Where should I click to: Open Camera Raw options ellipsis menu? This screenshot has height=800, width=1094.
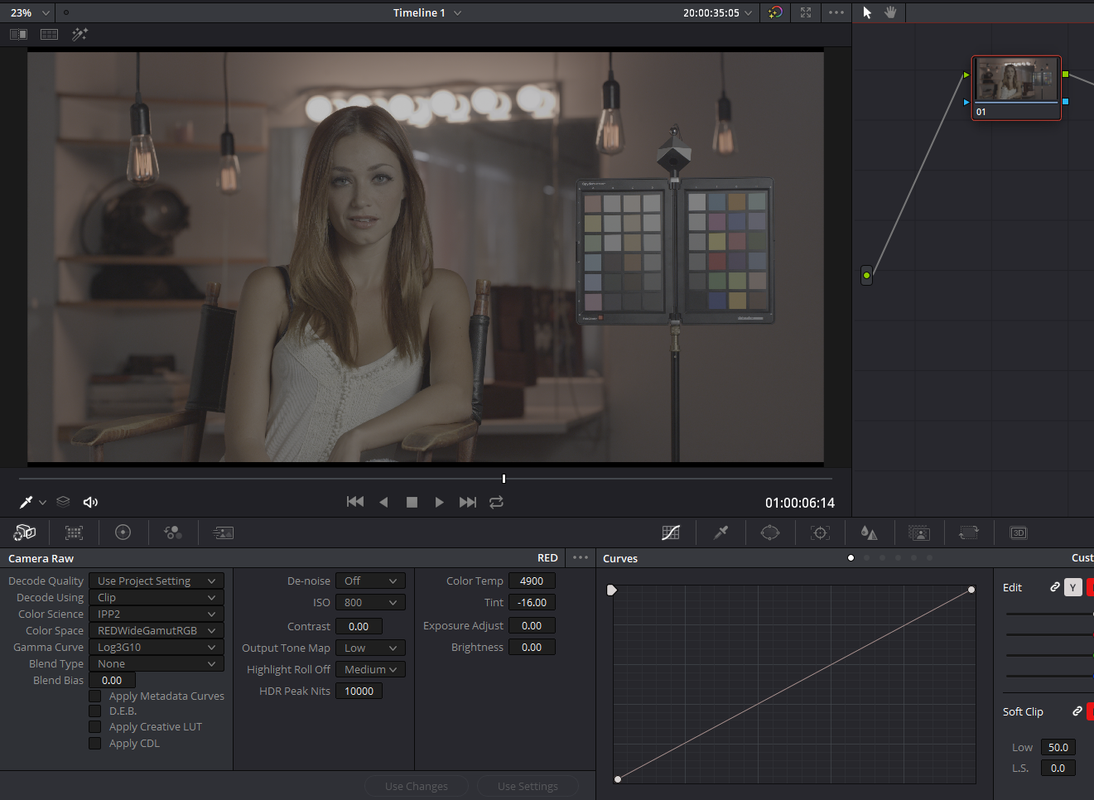tap(580, 558)
